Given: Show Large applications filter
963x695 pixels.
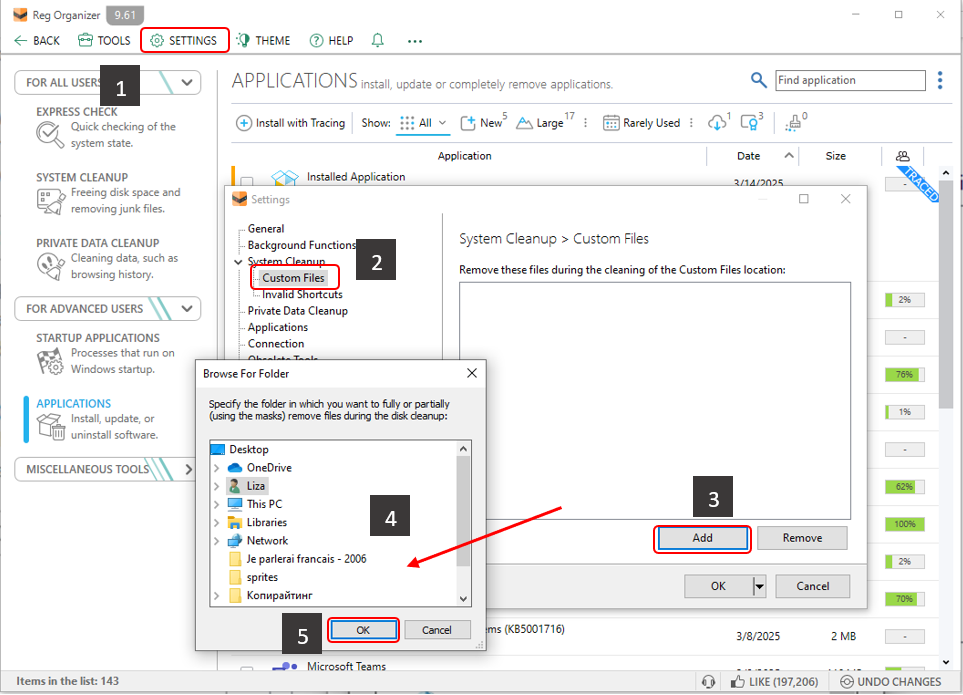Looking at the screenshot, I should [x=540, y=123].
